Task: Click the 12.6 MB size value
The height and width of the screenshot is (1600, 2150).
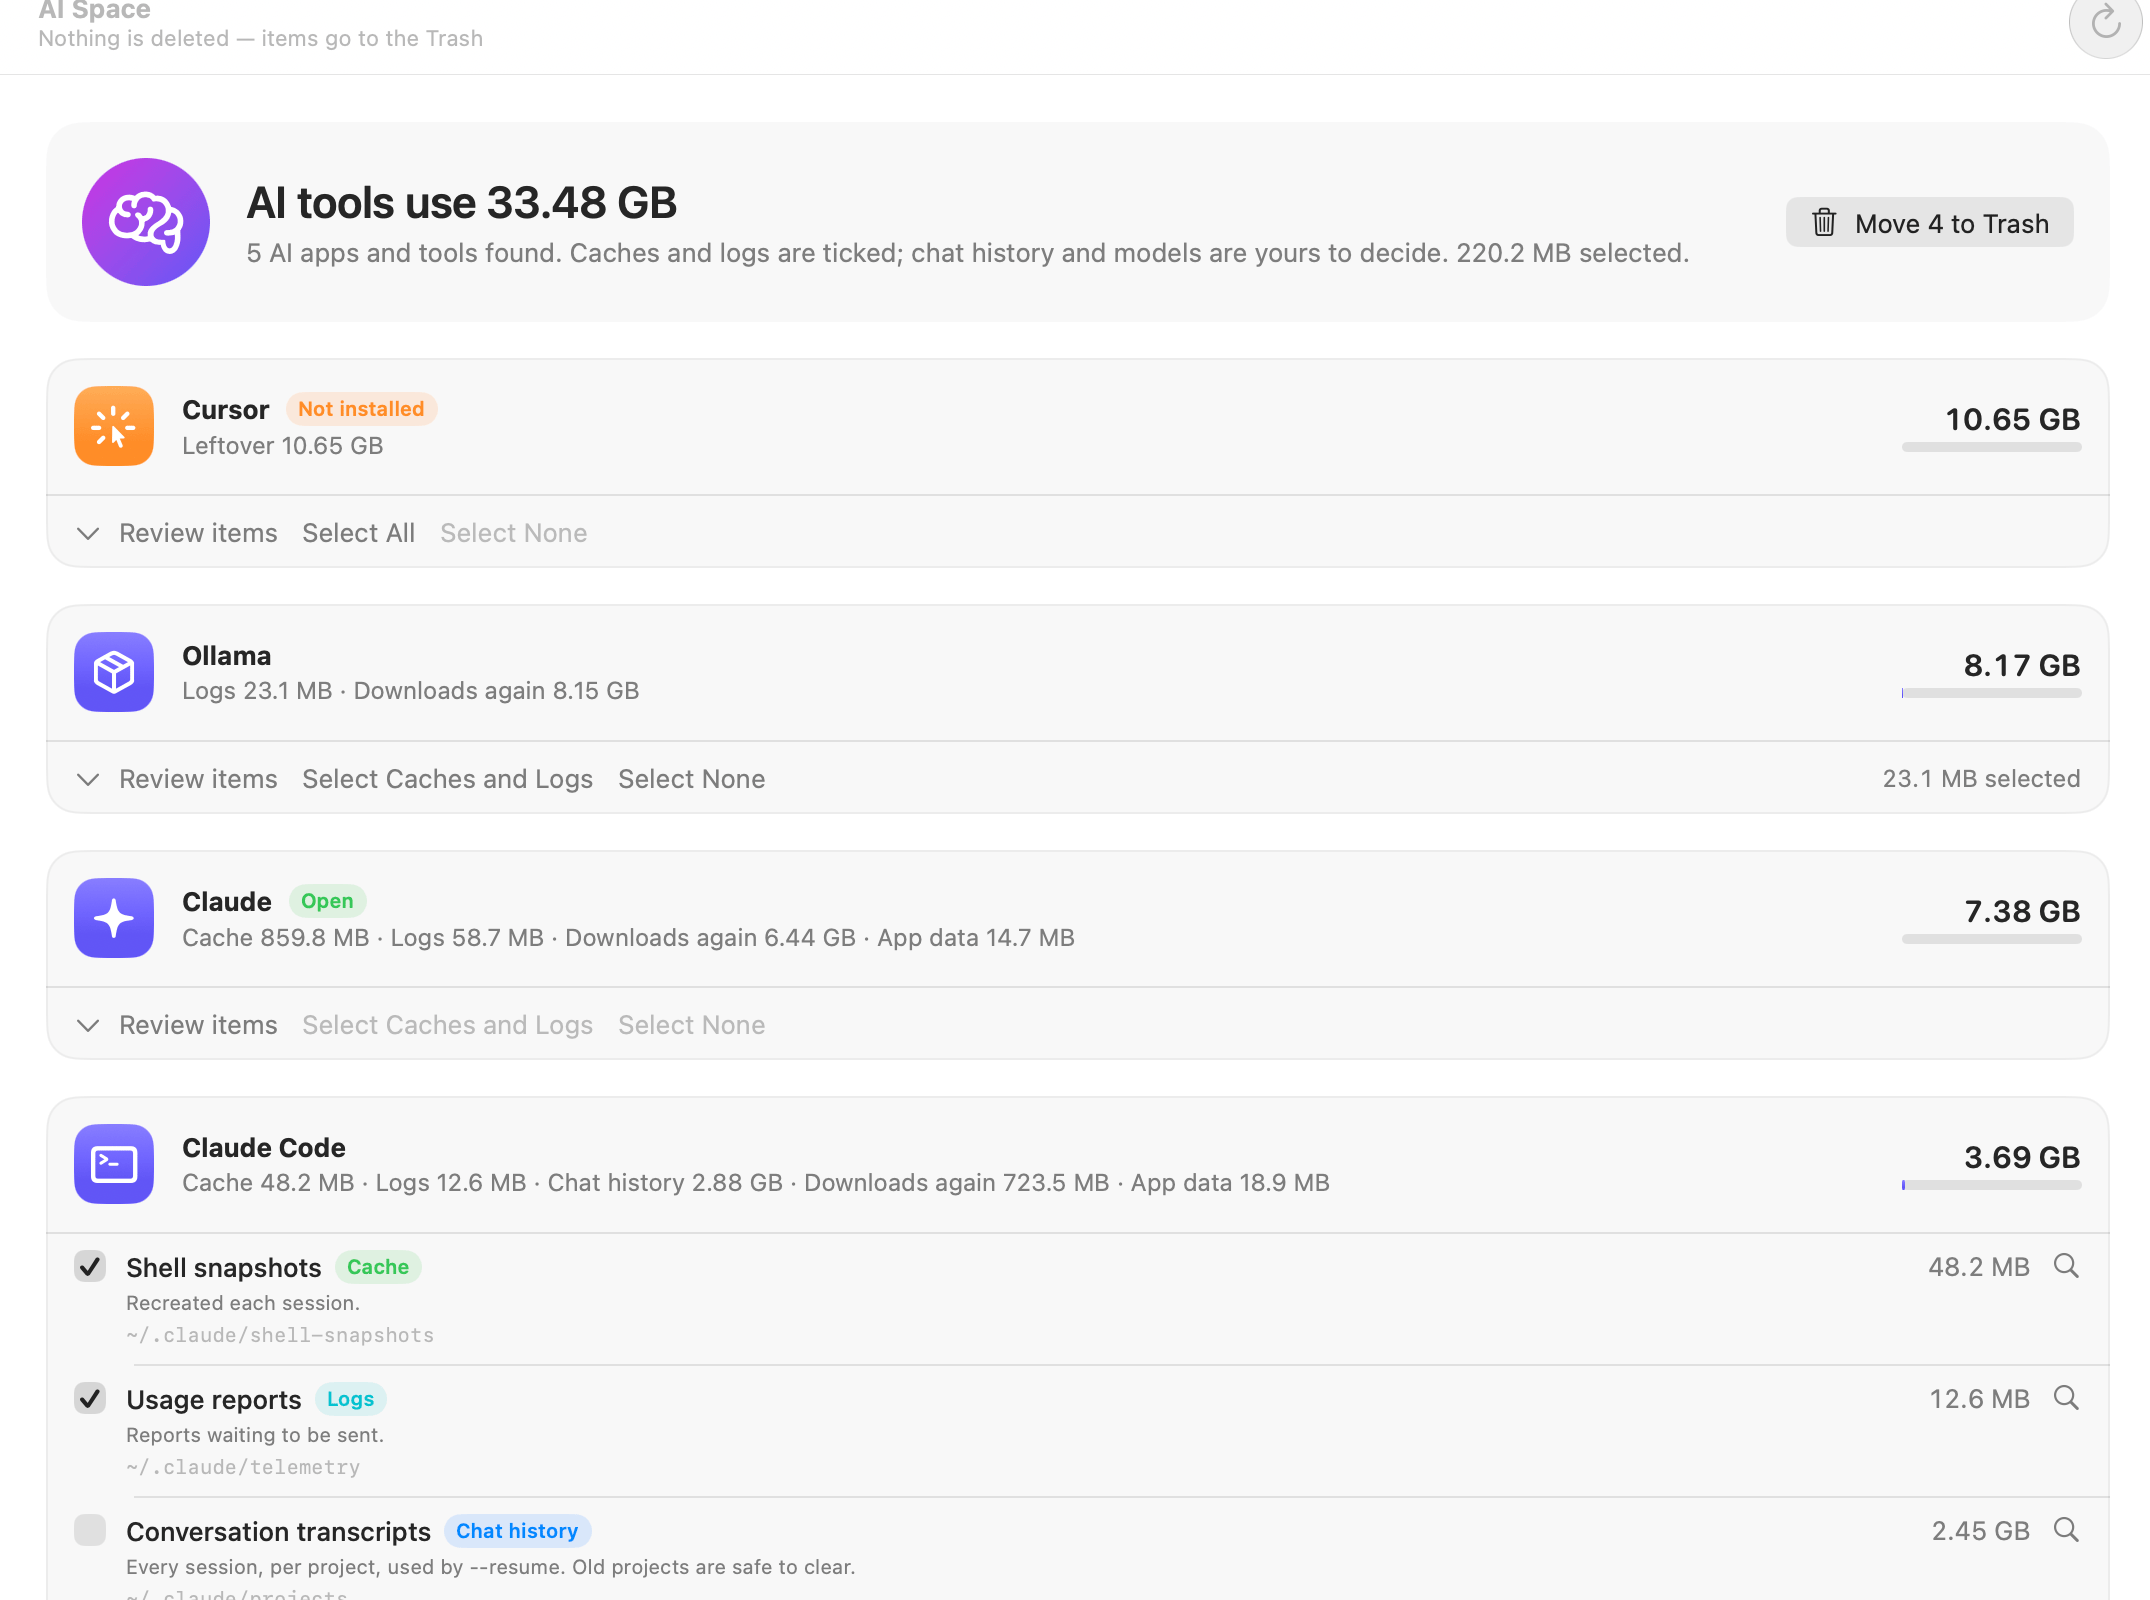Action: (x=1979, y=1399)
